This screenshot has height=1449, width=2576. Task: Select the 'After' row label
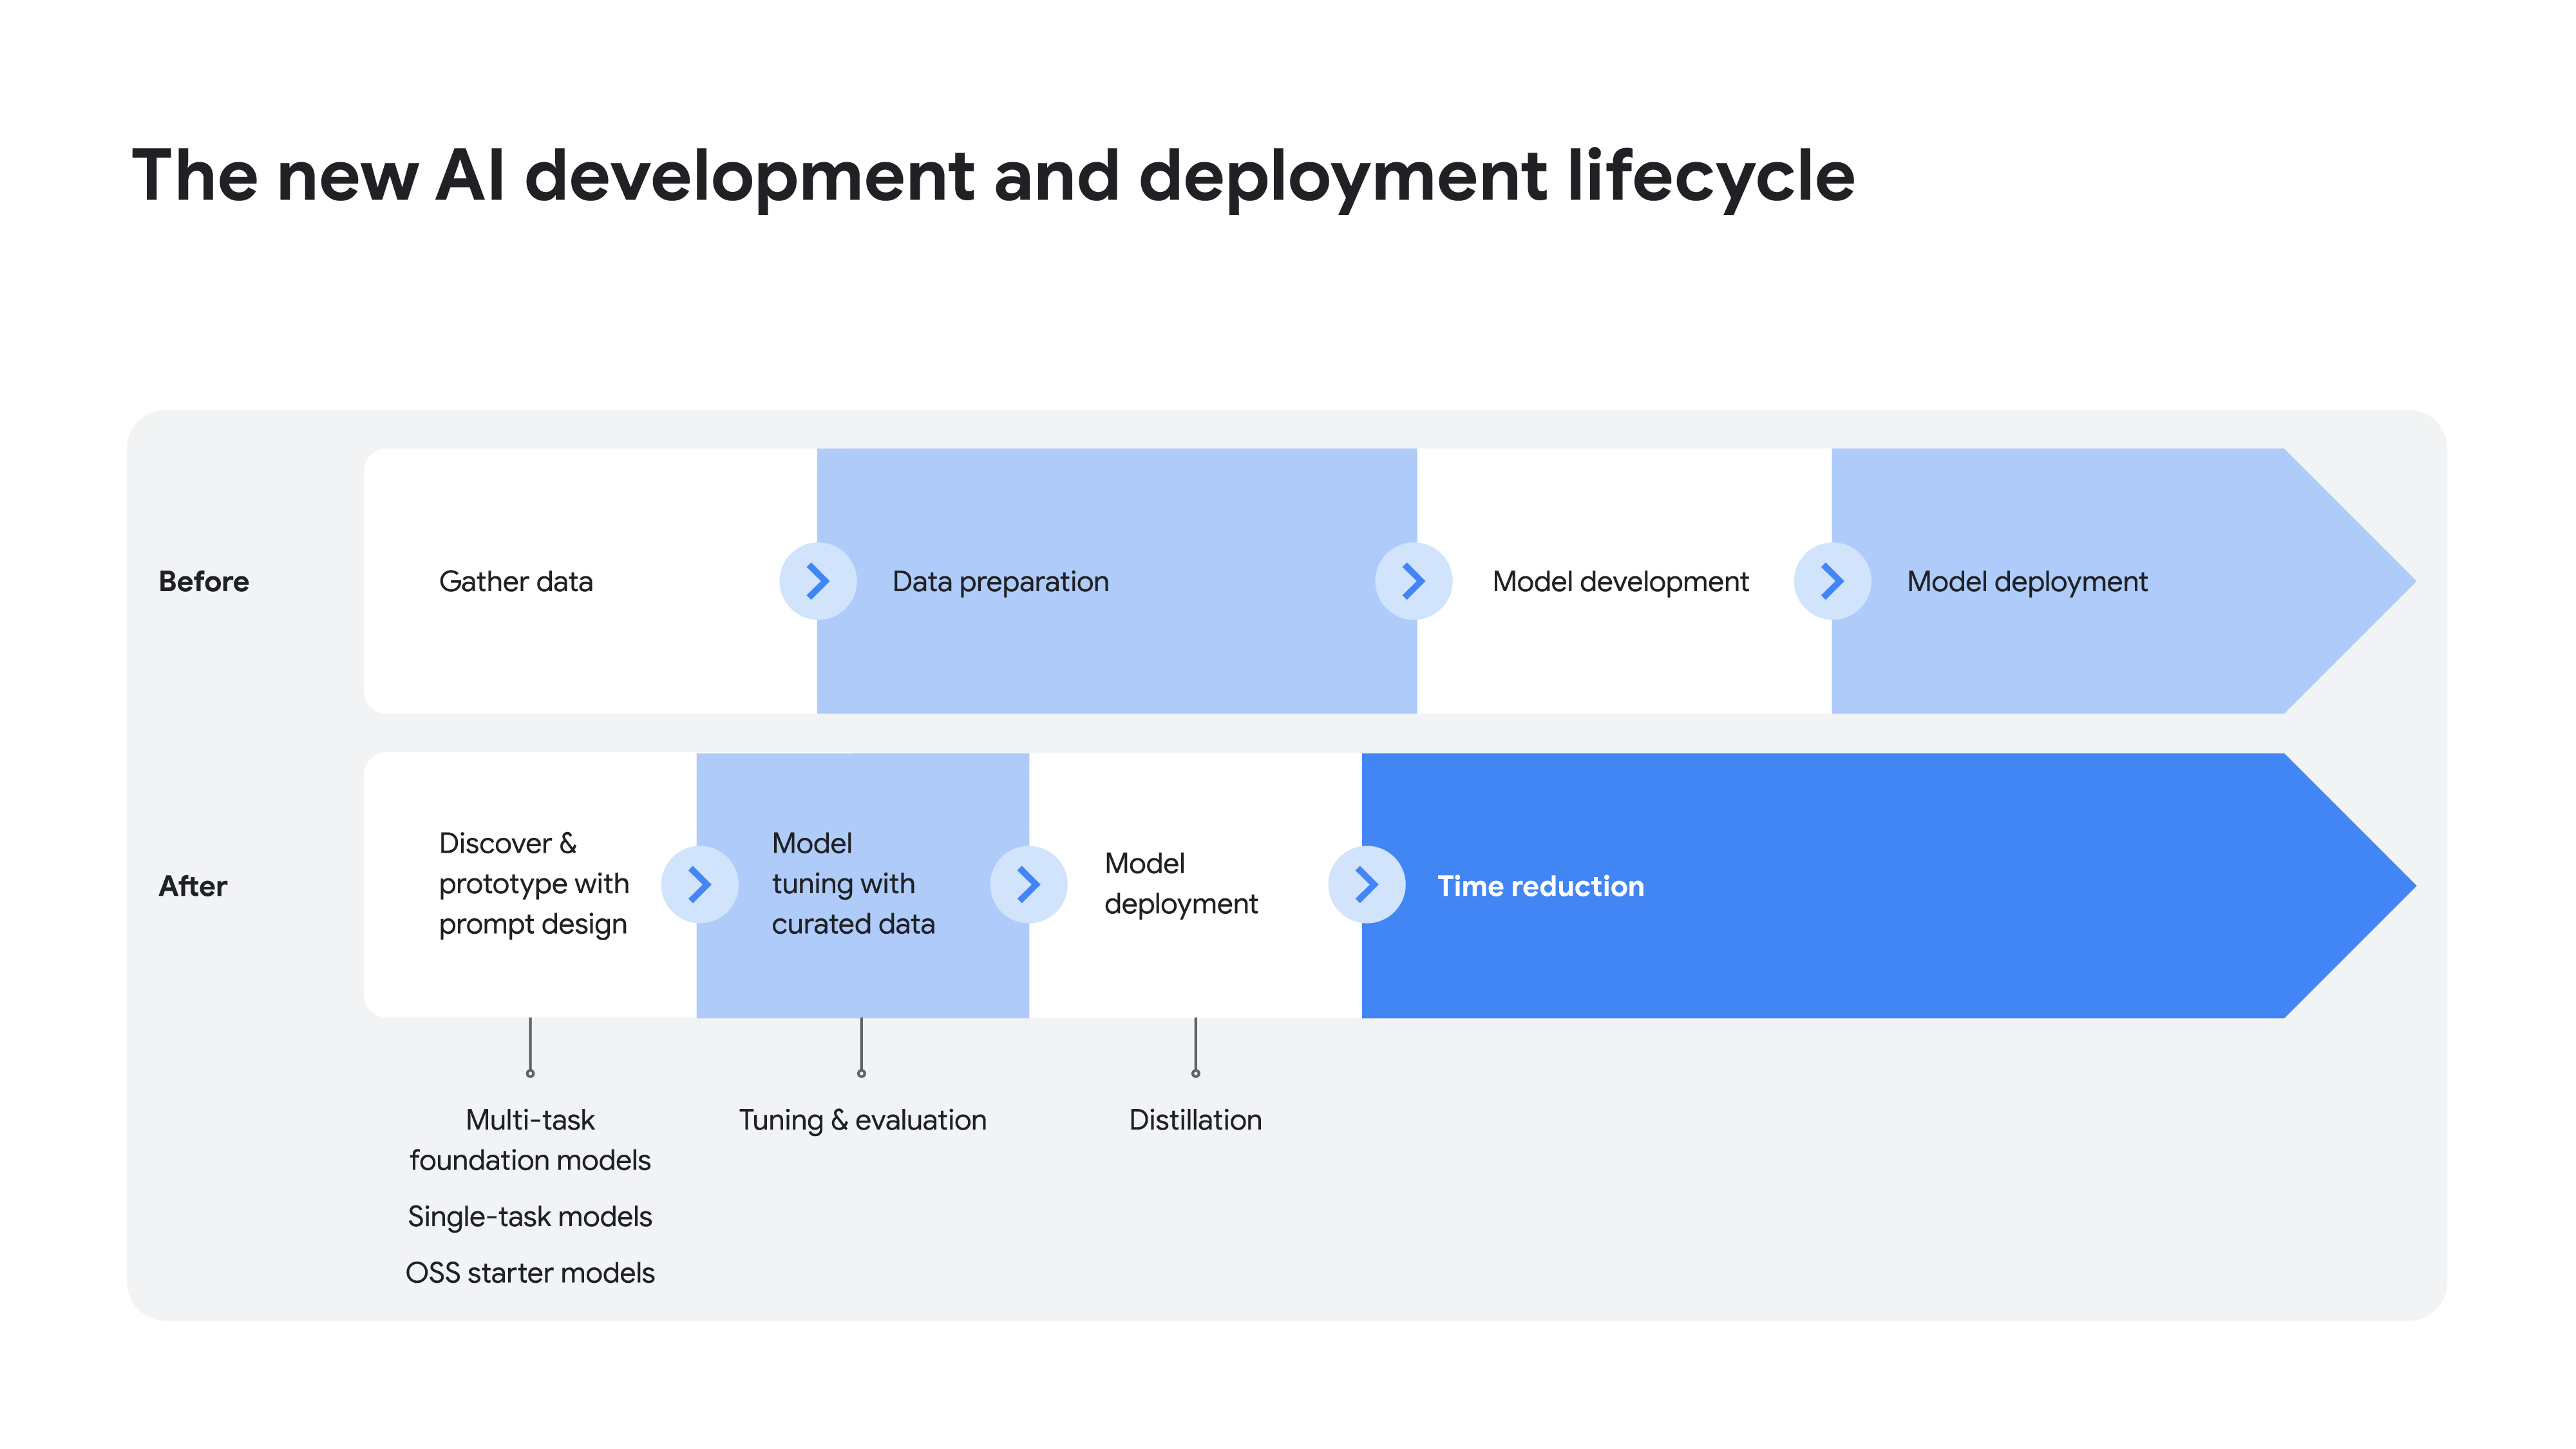pyautogui.click(x=193, y=886)
